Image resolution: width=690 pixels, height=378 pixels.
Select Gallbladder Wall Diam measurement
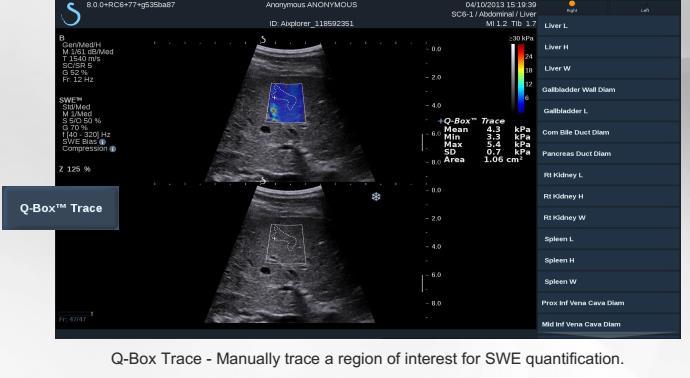[x=609, y=90]
